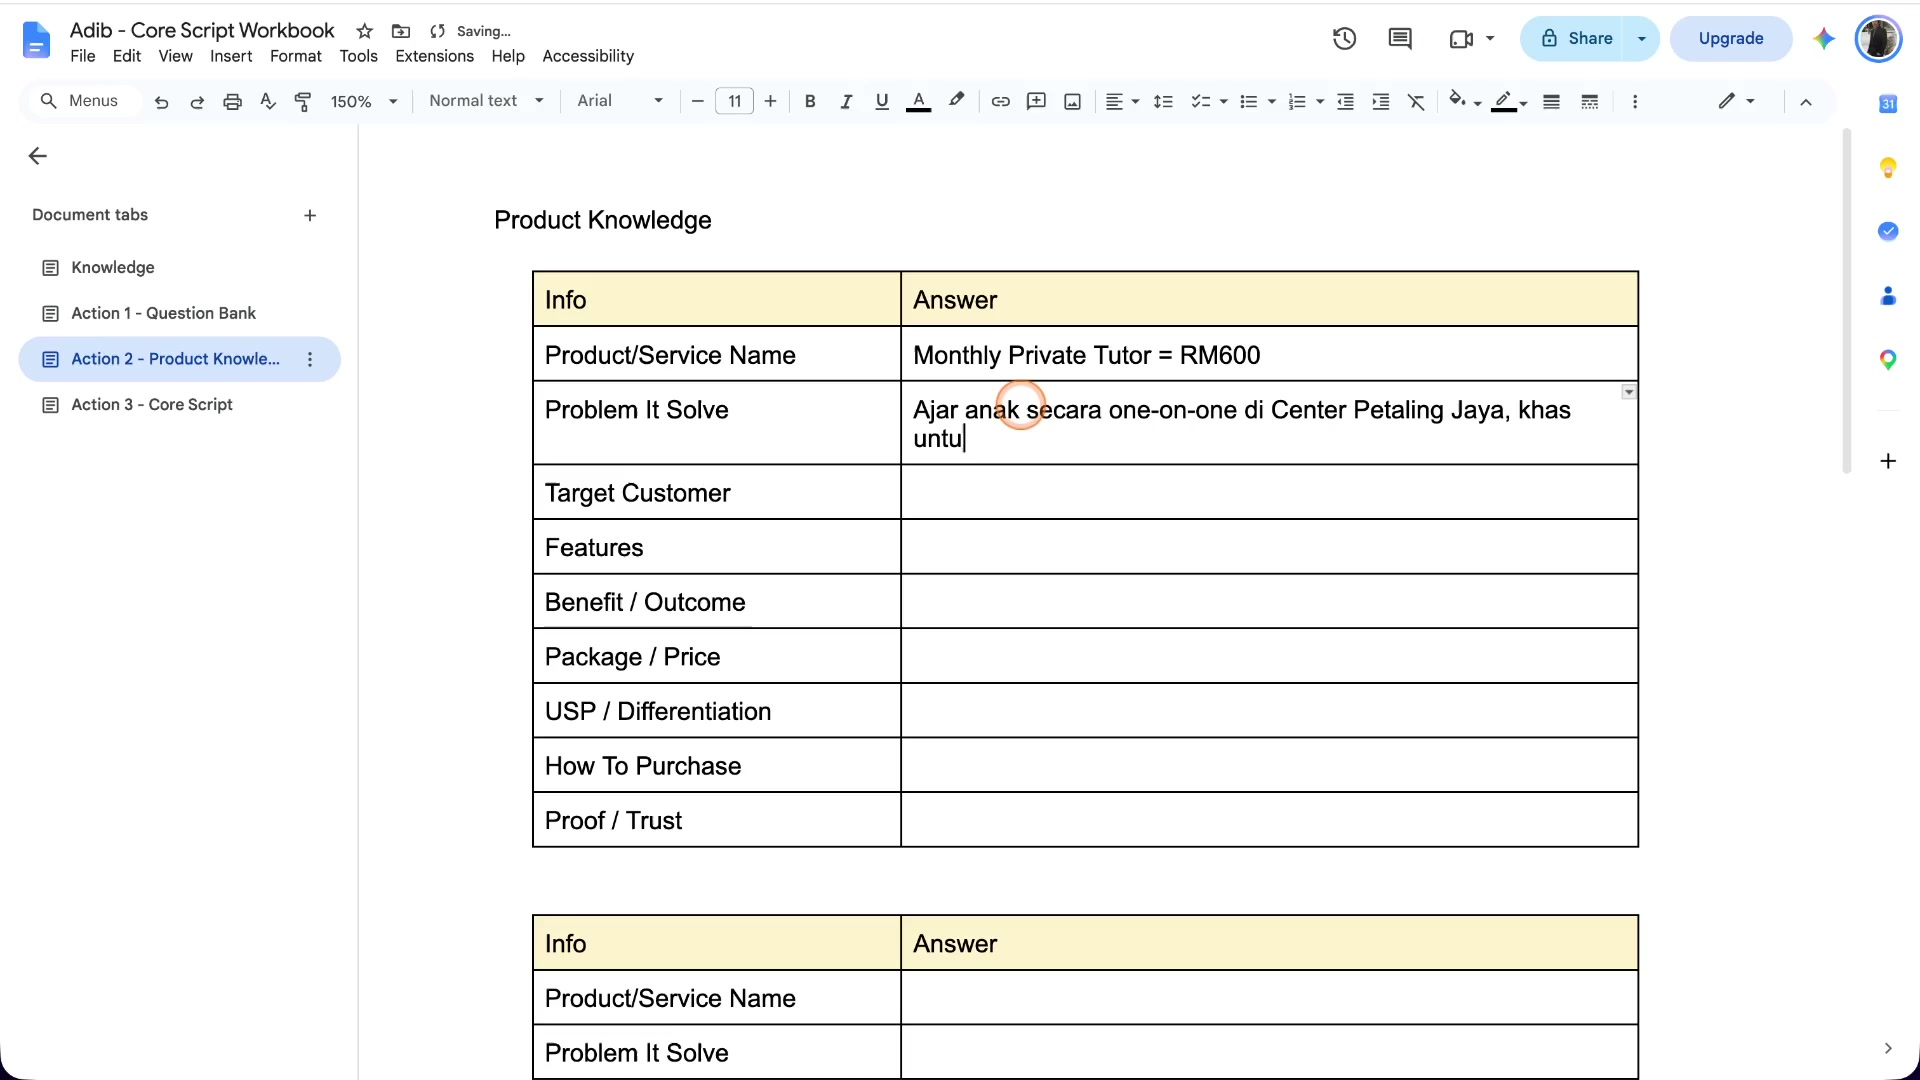The image size is (1920, 1080).
Task: Open the editing mode pencil dropdown
Action: 1737,101
